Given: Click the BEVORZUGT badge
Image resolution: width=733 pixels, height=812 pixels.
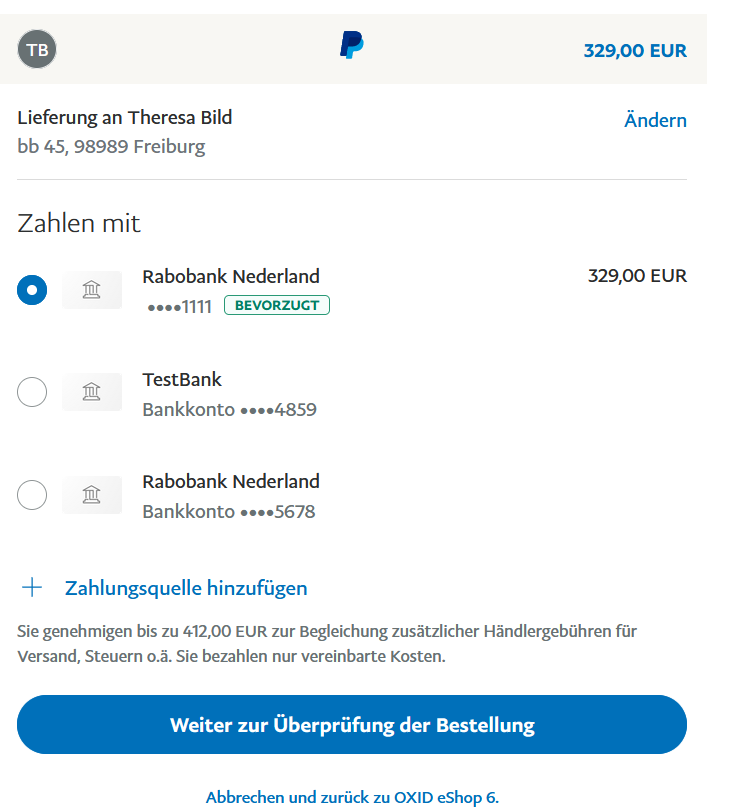Looking at the screenshot, I should pyautogui.click(x=277, y=305).
